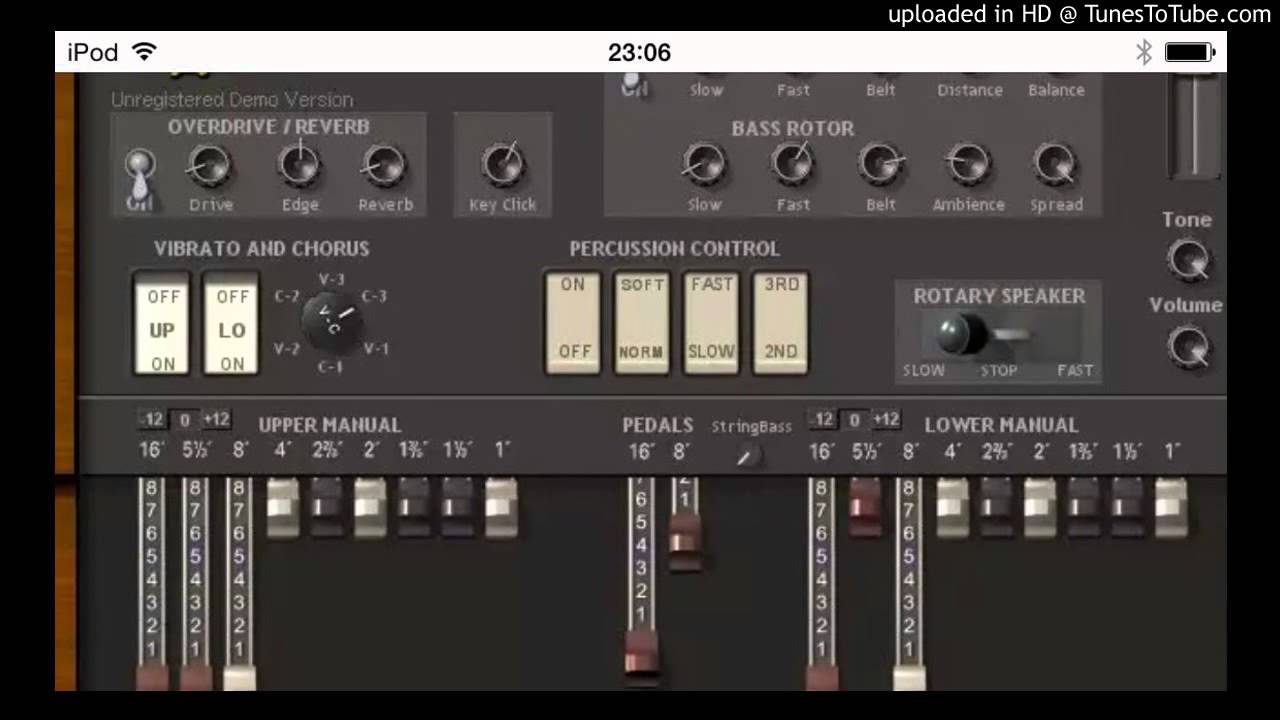
Task: Select 0 transpose for Upper Manual
Action: pos(184,420)
